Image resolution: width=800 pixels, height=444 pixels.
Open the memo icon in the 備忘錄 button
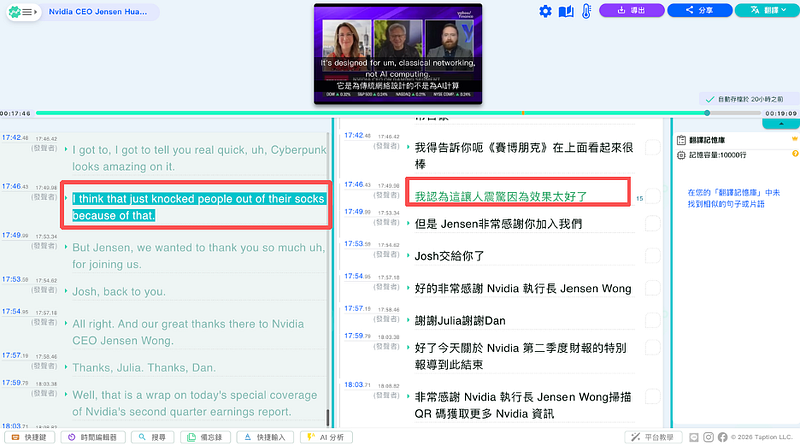click(x=191, y=437)
